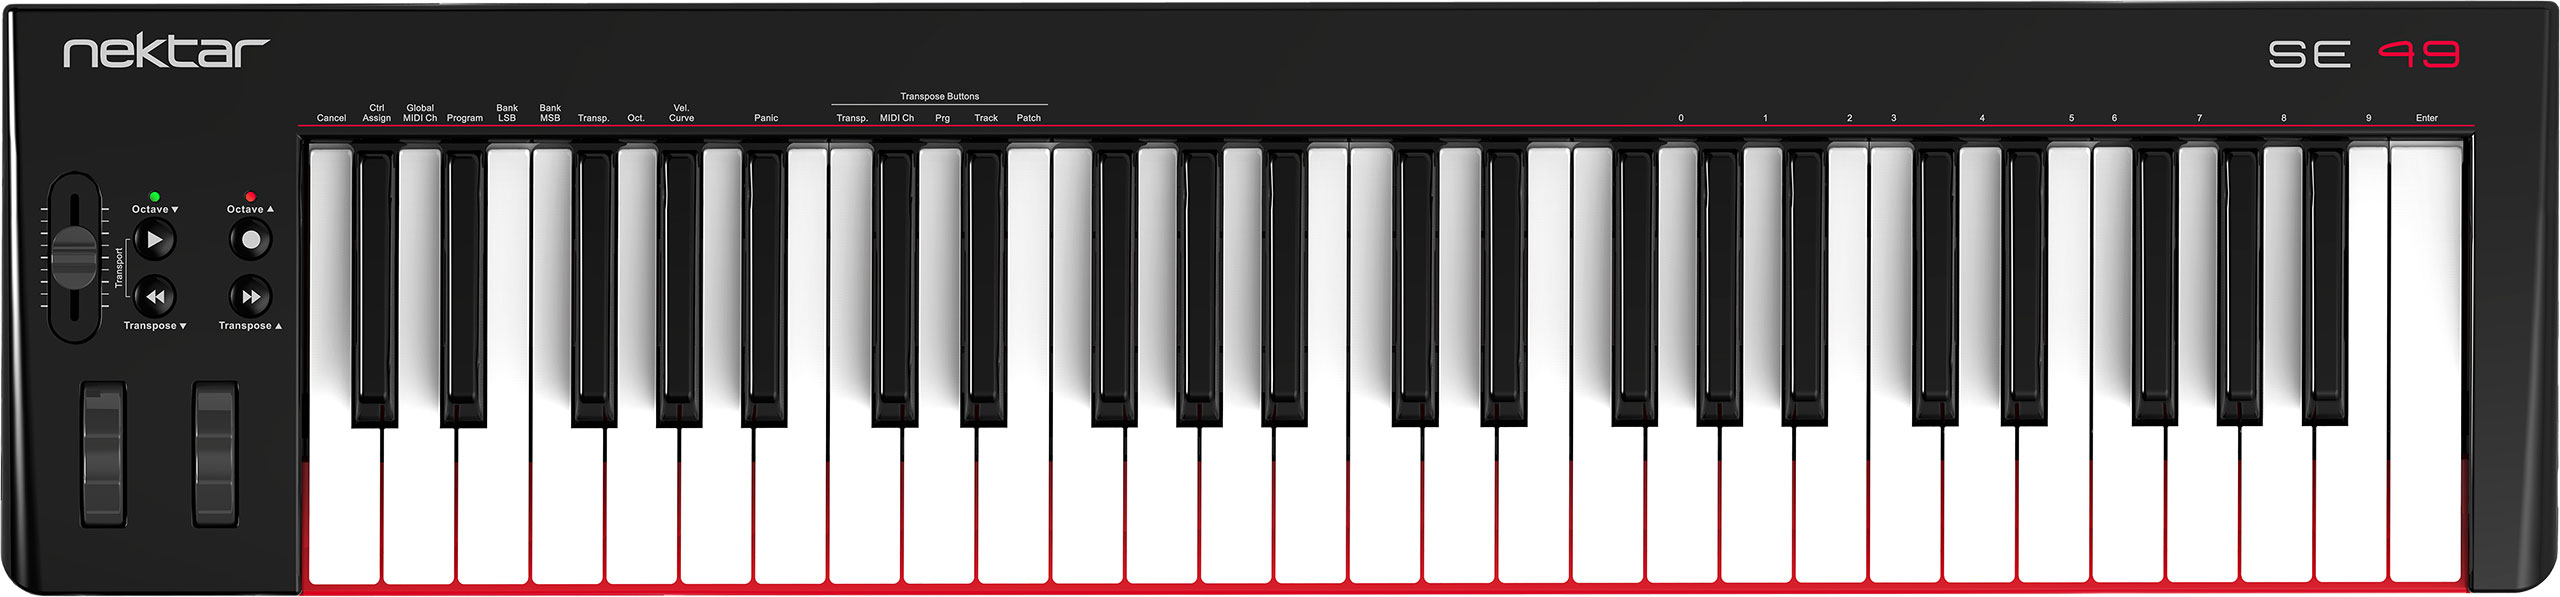Click the Bank MSB label
Image resolution: width=2560 pixels, height=597 pixels.
click(550, 113)
